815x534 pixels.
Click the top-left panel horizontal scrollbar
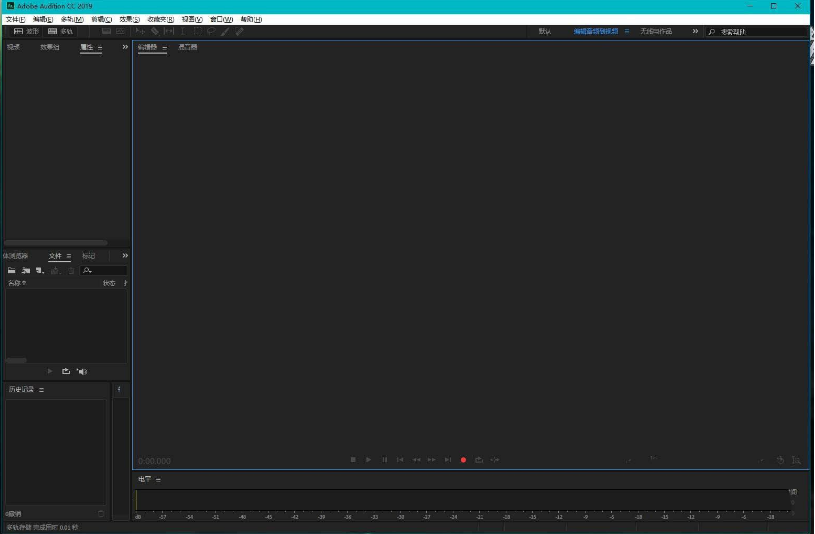pyautogui.click(x=56, y=243)
